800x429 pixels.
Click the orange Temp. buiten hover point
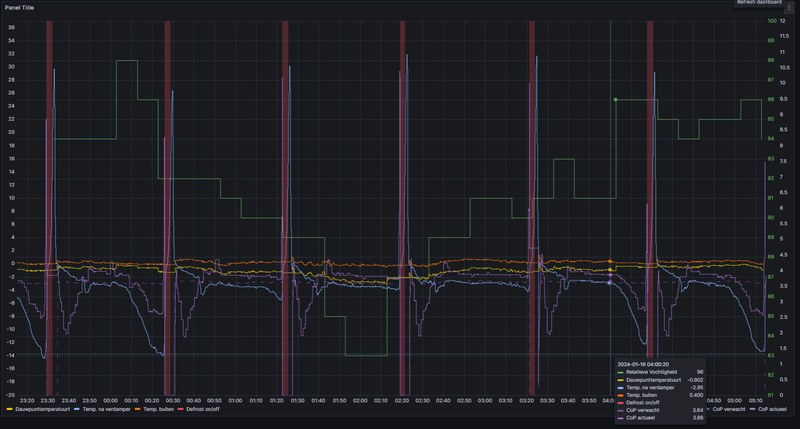tap(610, 261)
